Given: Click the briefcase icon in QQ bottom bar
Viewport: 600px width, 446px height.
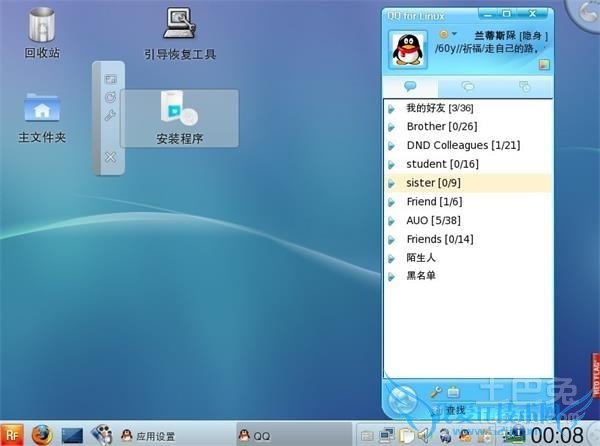Looking at the screenshot, I should 453,392.
